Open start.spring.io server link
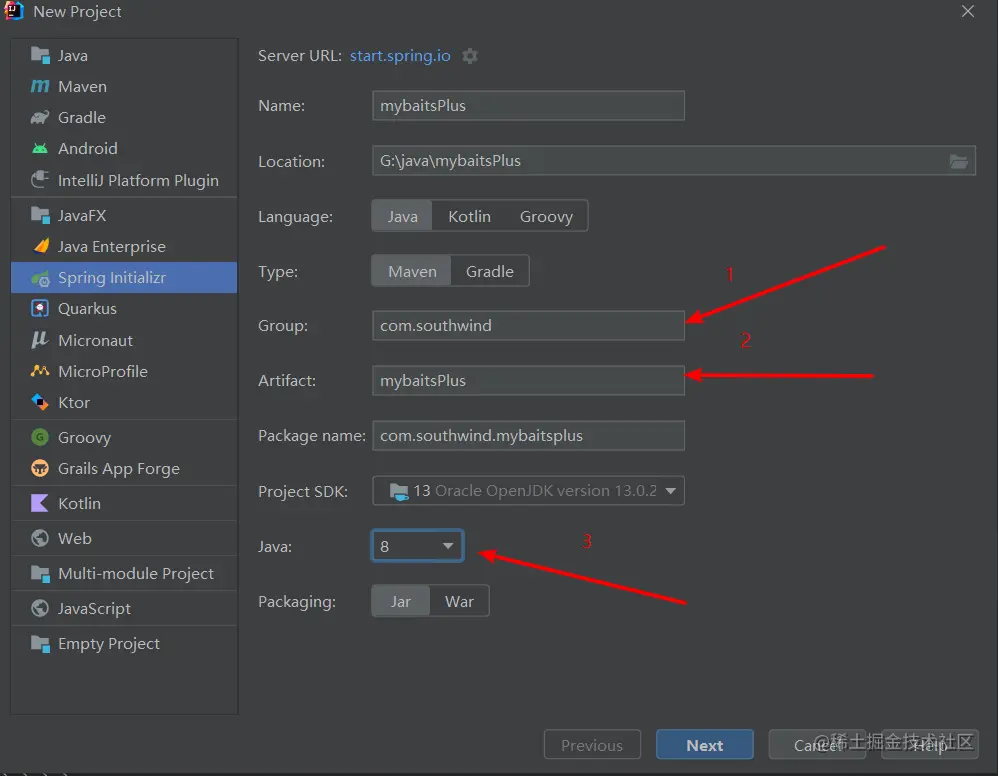This screenshot has width=998, height=776. pos(400,56)
